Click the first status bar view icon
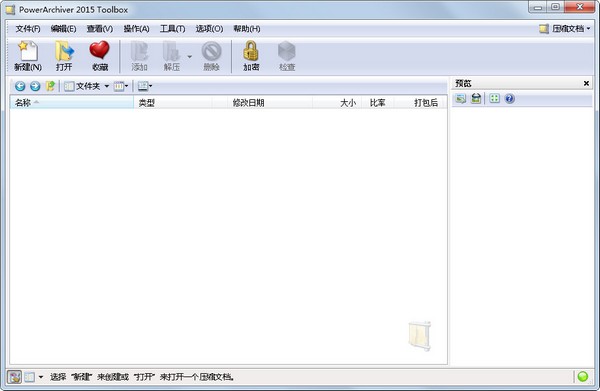 [x=15, y=377]
